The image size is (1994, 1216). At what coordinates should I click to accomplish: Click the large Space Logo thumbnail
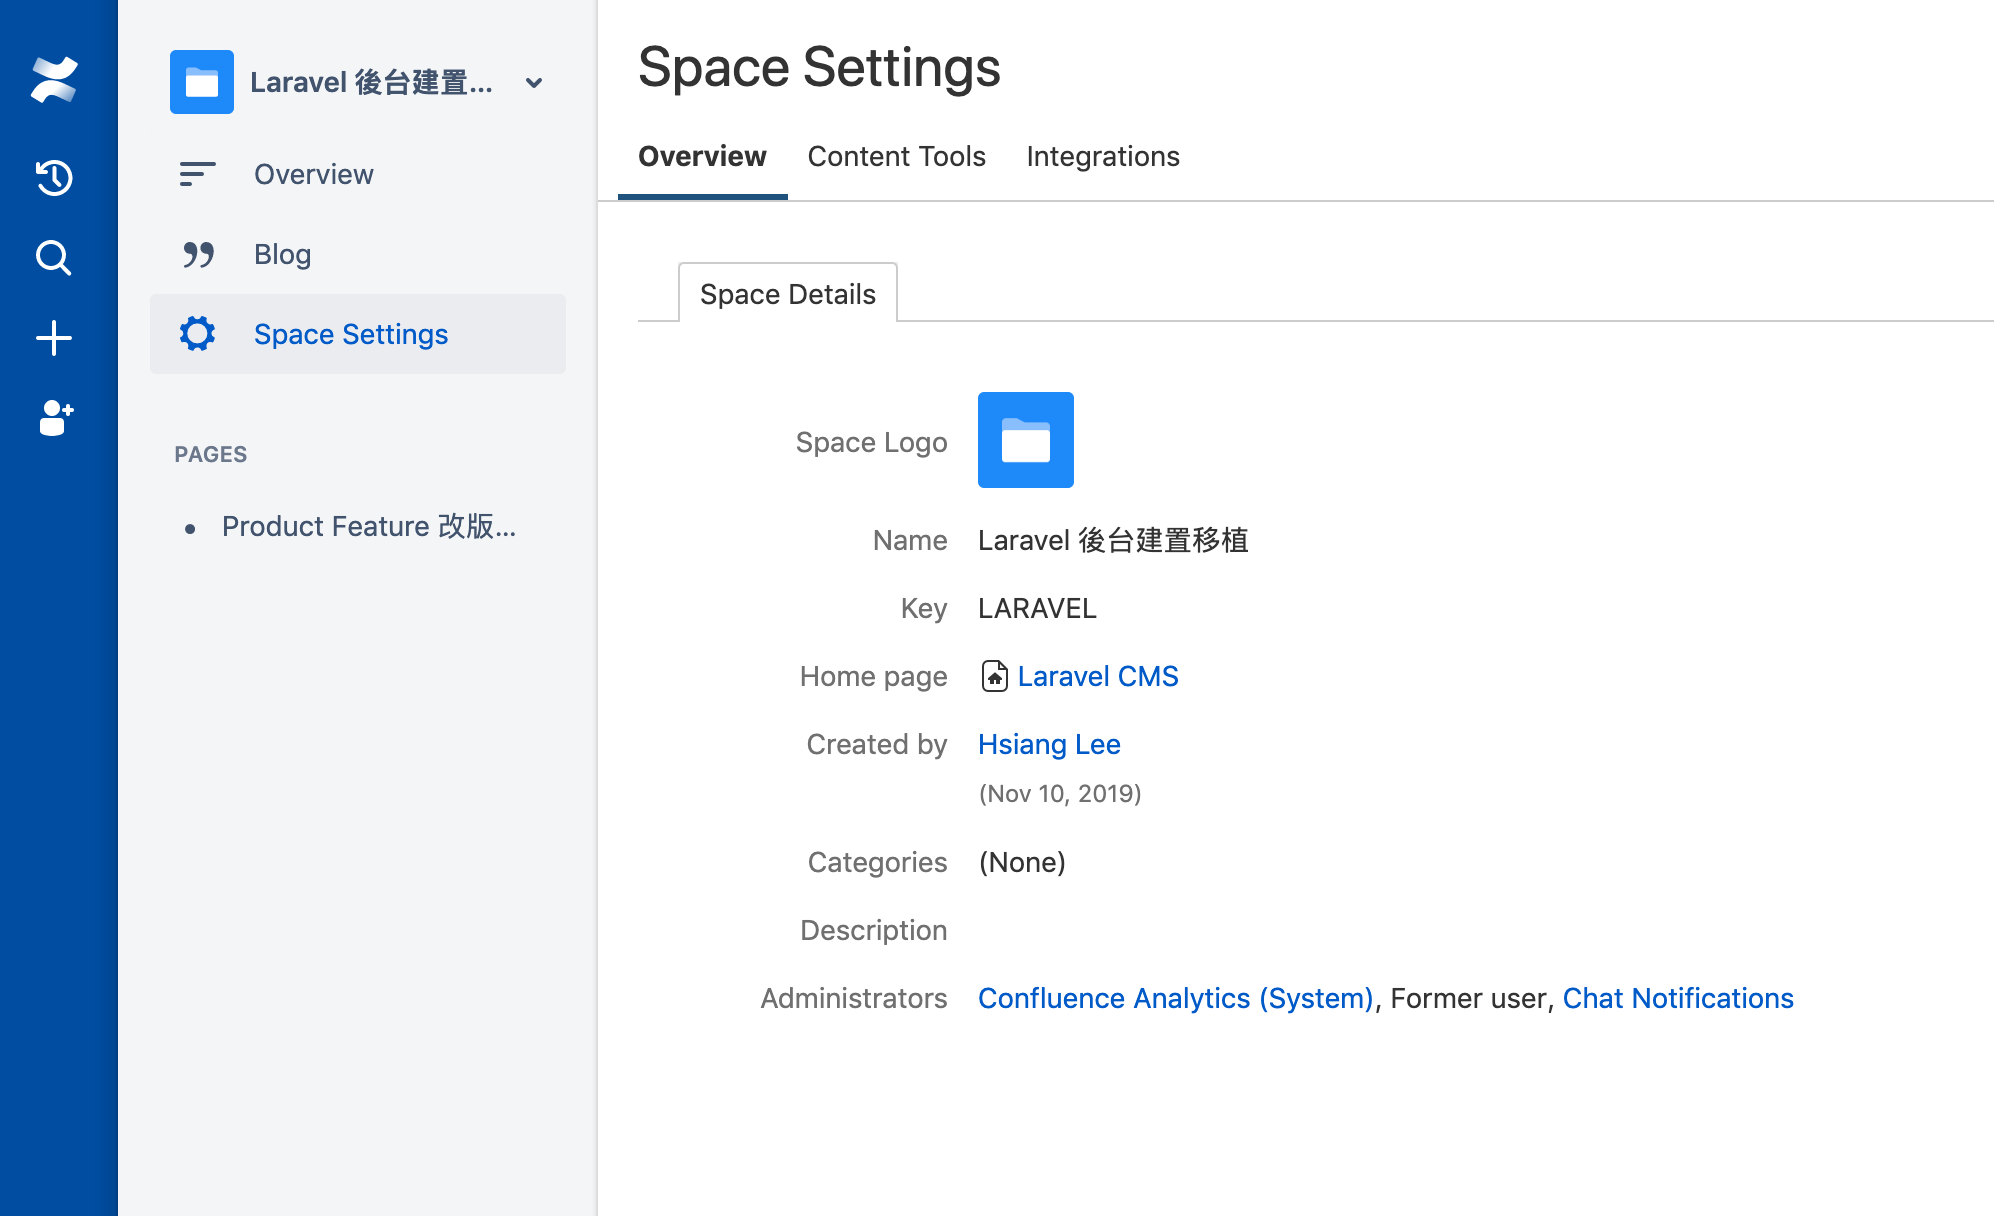pos(1025,440)
